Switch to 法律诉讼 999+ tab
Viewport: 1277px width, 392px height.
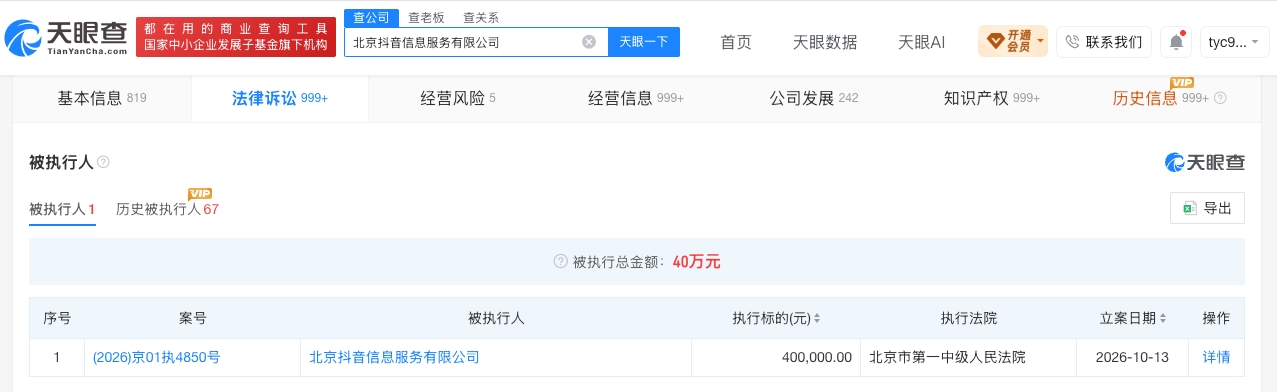click(x=280, y=98)
